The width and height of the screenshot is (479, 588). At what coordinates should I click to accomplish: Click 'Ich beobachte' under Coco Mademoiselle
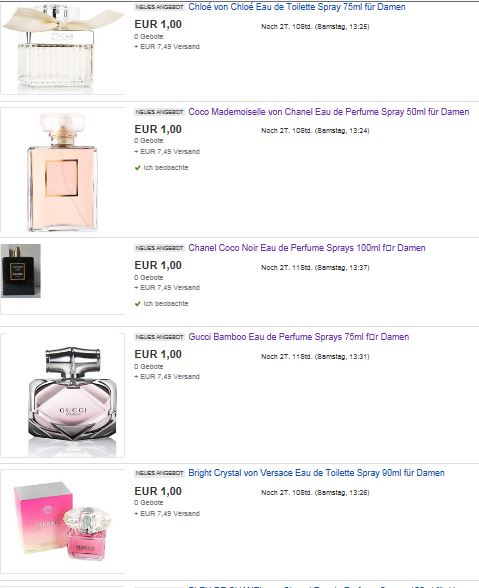(x=166, y=168)
